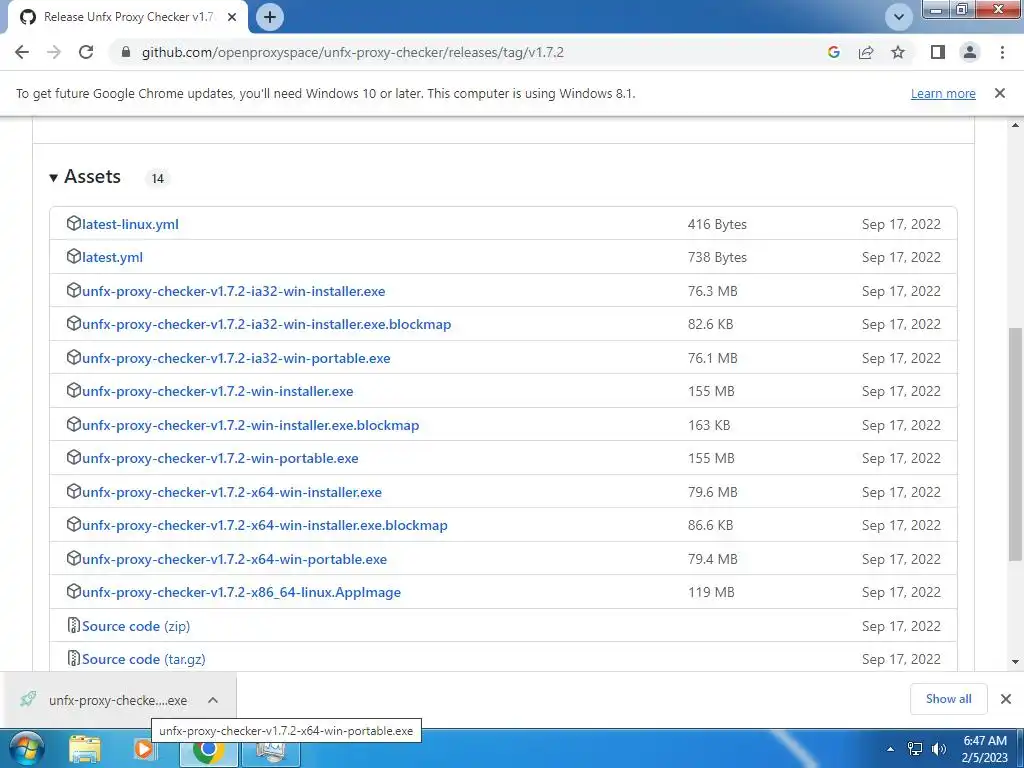Click file icon beside Source code (tar.gz)
Viewport: 1024px width, 768px height.
(74, 658)
